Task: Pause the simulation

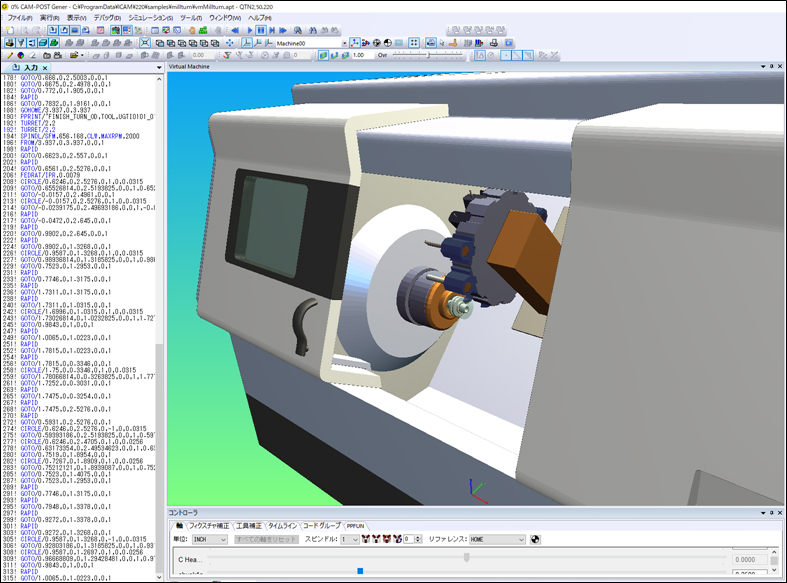Action: pyautogui.click(x=261, y=31)
